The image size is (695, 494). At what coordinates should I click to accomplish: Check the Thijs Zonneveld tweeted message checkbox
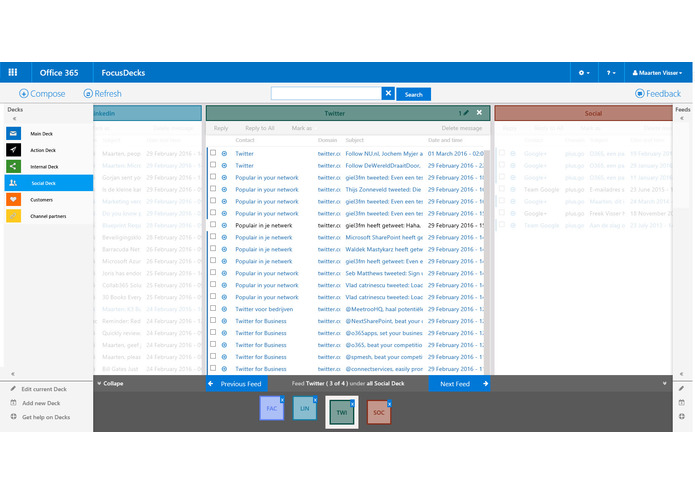pos(213,188)
